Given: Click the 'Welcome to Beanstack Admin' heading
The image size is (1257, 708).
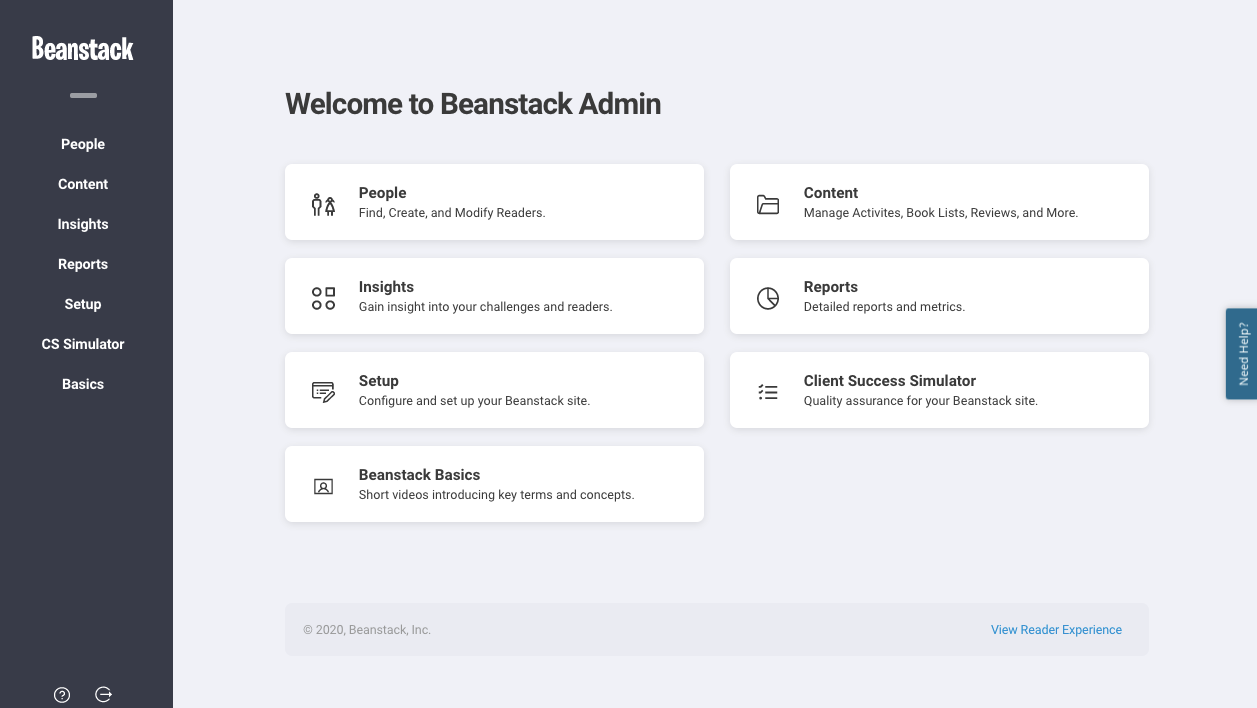Looking at the screenshot, I should coord(473,104).
